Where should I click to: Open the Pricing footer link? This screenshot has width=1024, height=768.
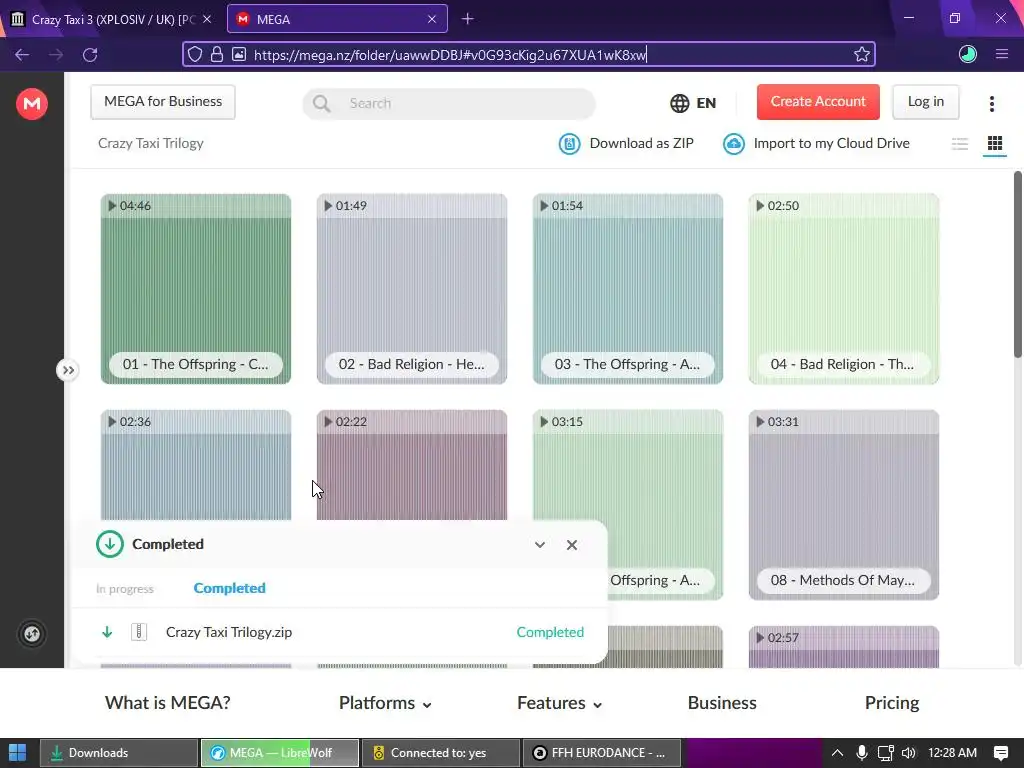pyautogui.click(x=891, y=703)
